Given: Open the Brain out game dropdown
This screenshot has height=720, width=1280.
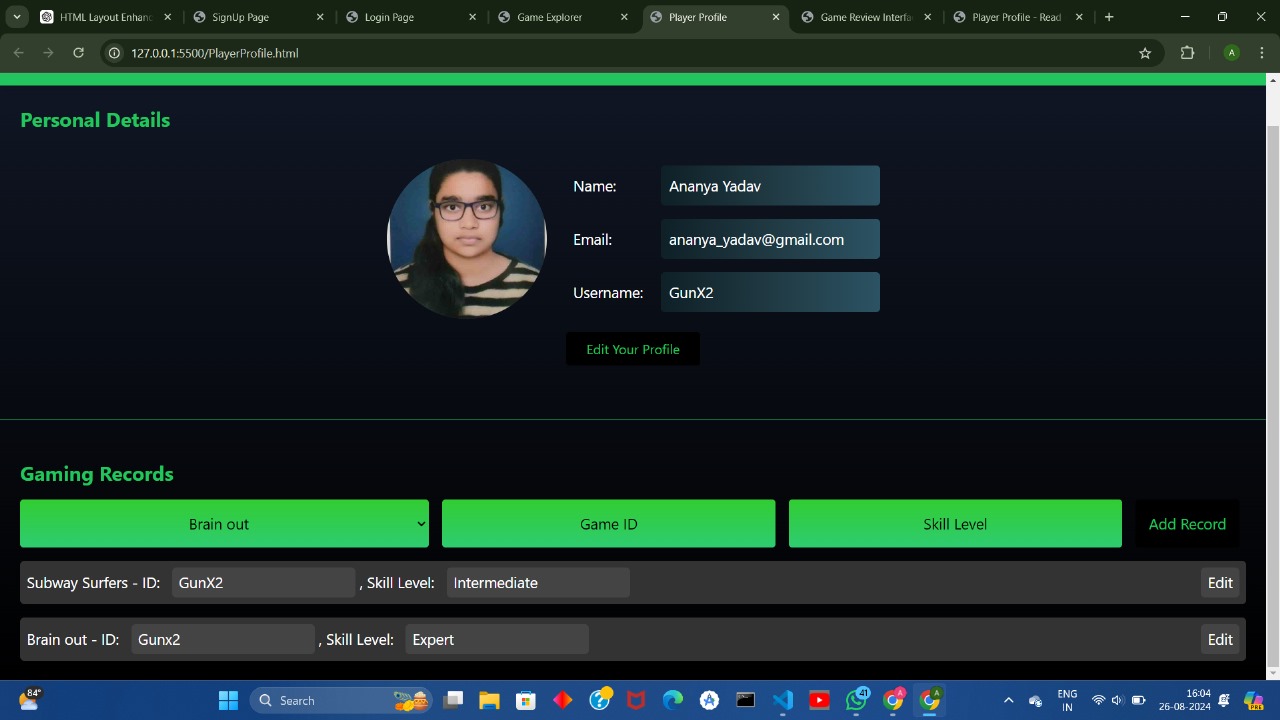Looking at the screenshot, I should [224, 524].
